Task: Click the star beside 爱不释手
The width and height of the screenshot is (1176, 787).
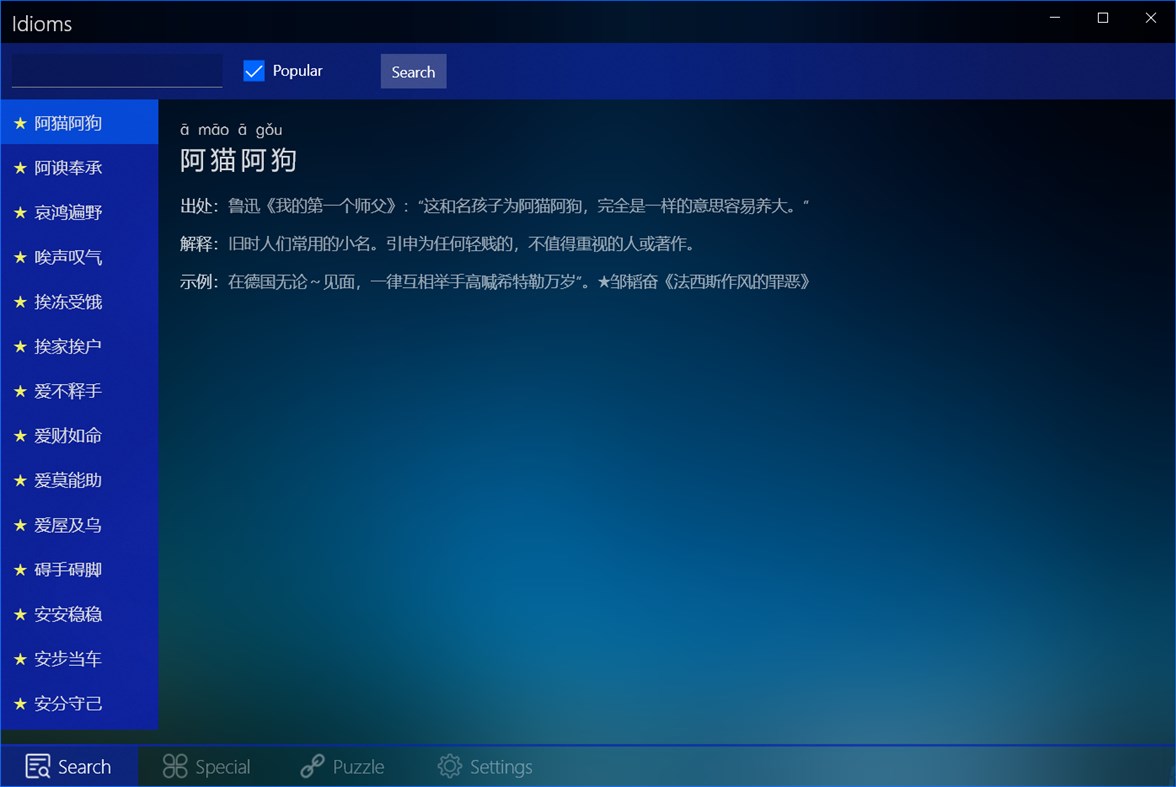Action: (21, 391)
